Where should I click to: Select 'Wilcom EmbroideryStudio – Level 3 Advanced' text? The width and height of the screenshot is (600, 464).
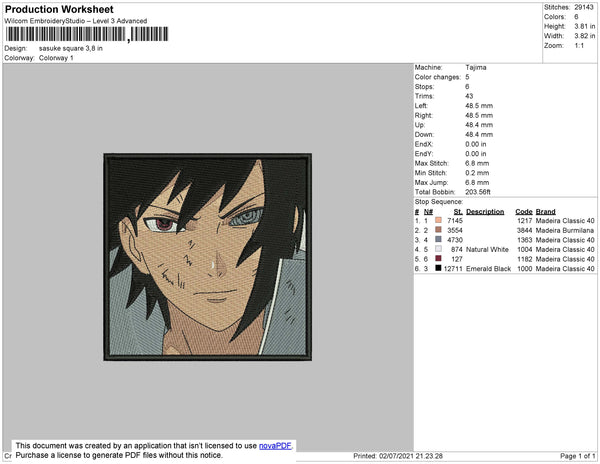(x=76, y=21)
